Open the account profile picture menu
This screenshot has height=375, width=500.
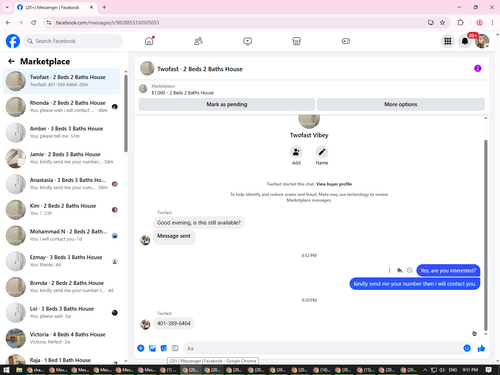coord(482,41)
